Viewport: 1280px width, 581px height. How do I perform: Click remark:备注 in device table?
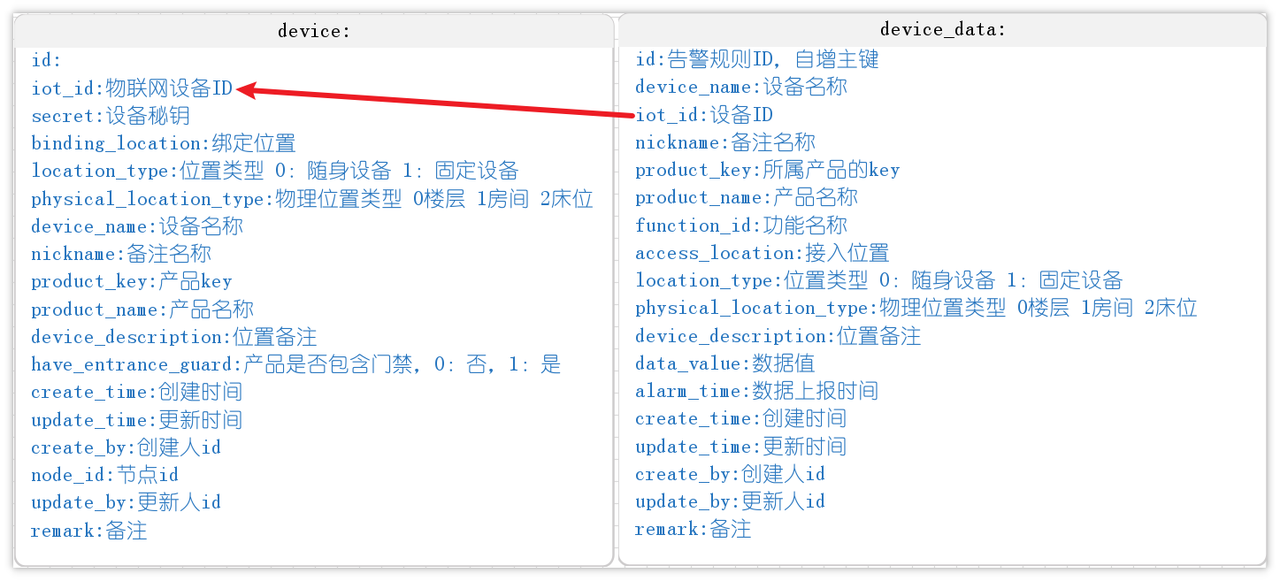pyautogui.click(x=89, y=531)
